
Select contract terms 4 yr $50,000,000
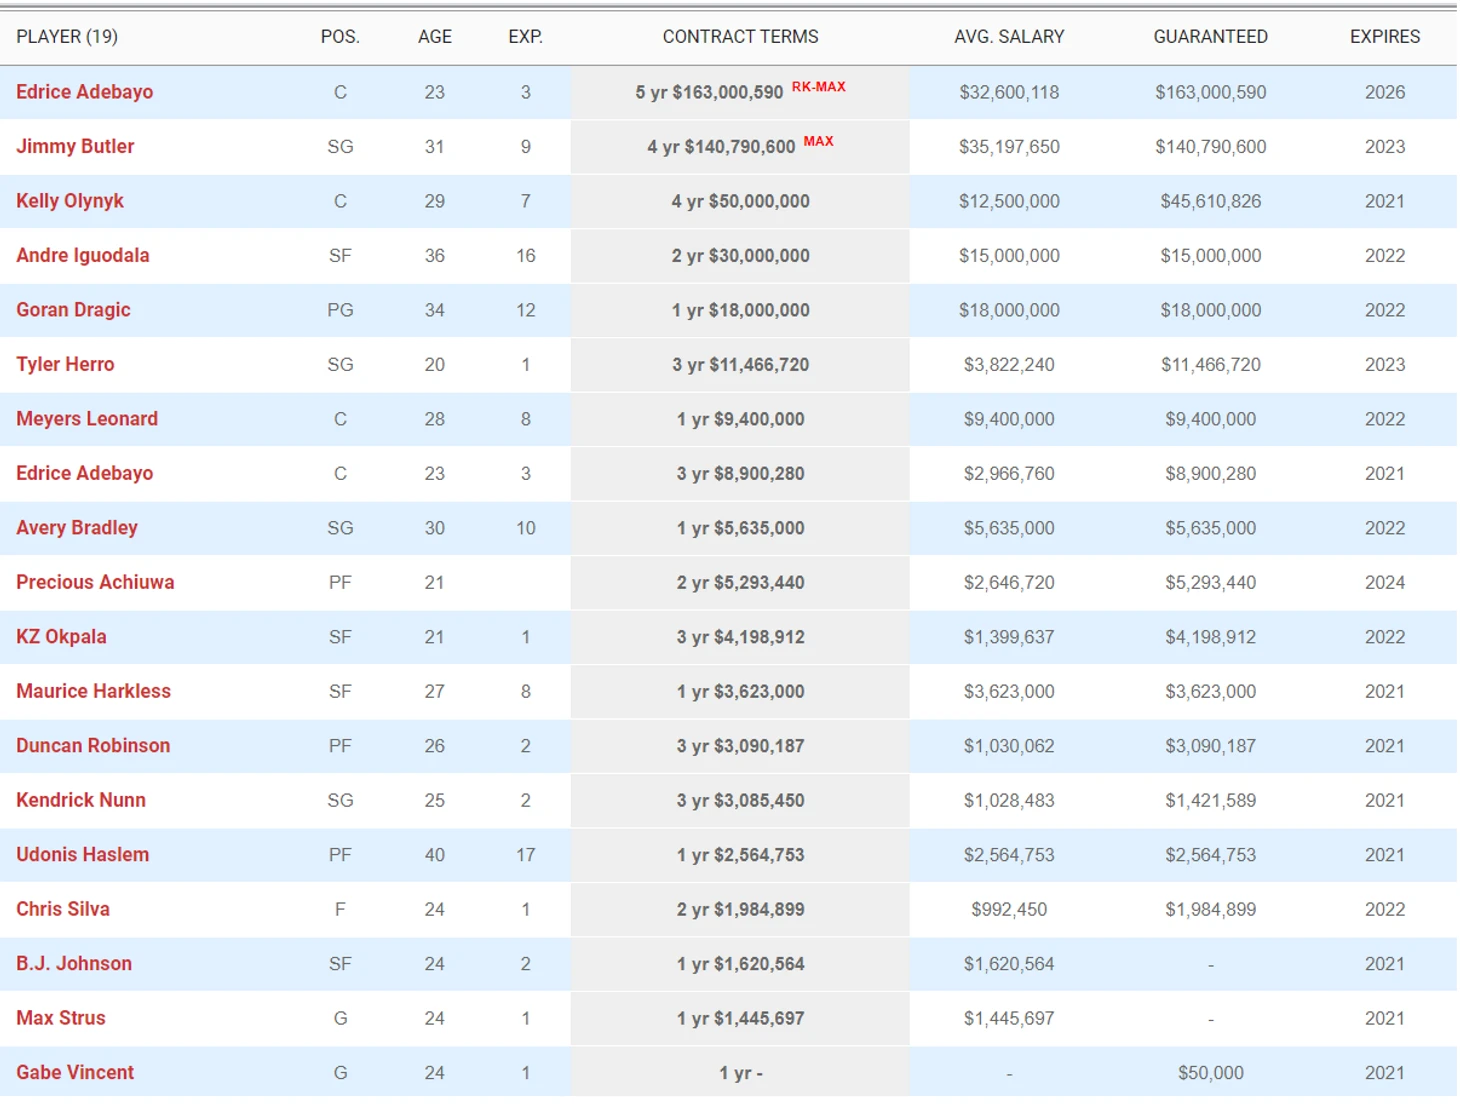pyautogui.click(x=740, y=201)
